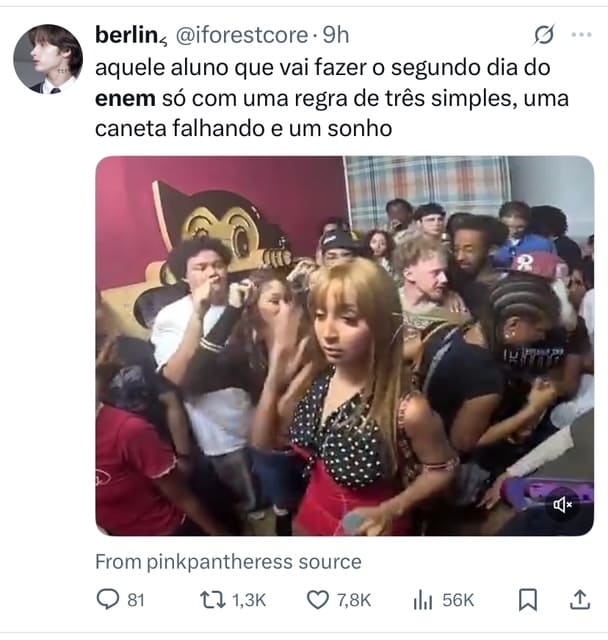Image resolution: width=608 pixels, height=640 pixels.
Task: Play the party video in the tweet
Action: (x=344, y=345)
